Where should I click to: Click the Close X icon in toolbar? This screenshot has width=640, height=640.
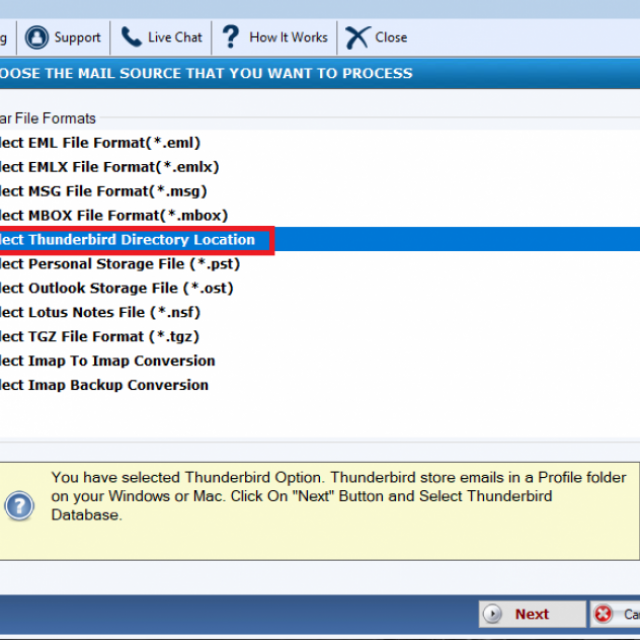point(358,37)
